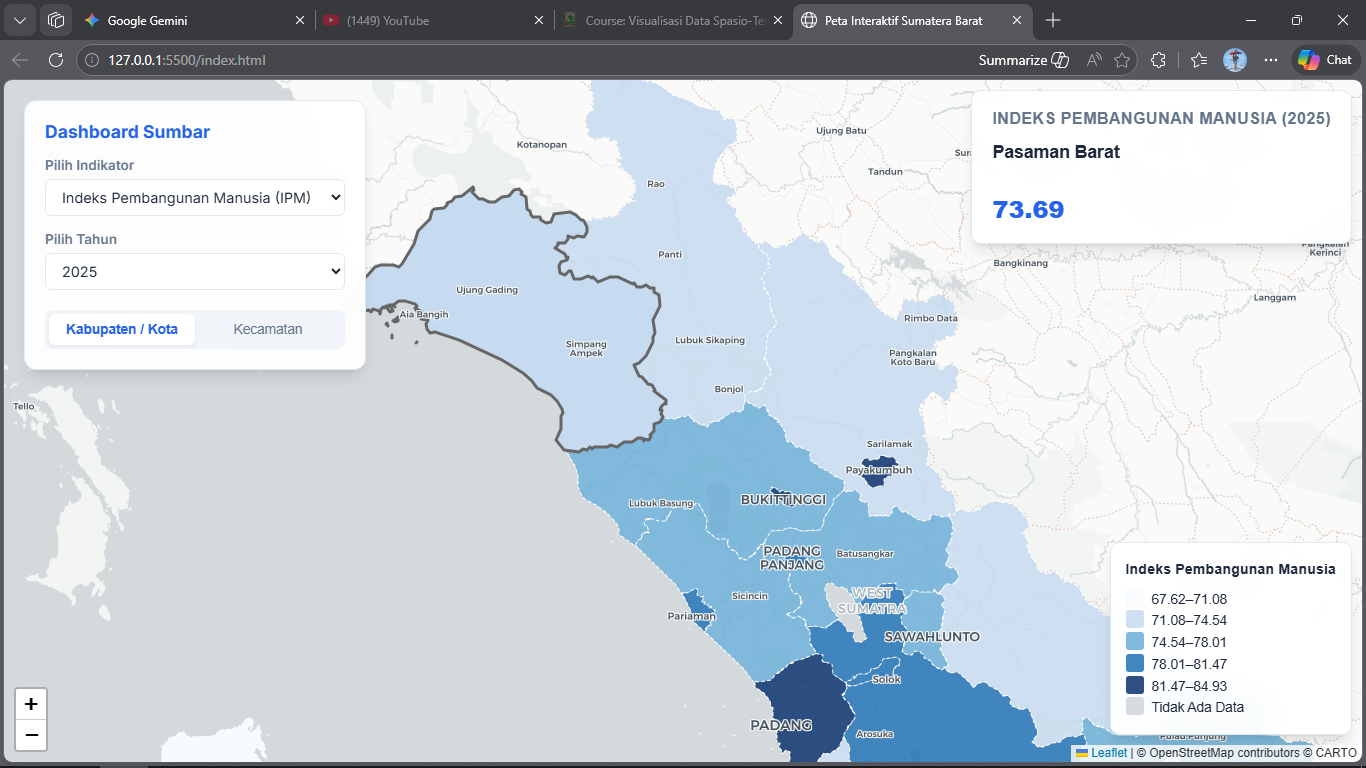Open the Extensions puzzle icon
The height and width of the screenshot is (768, 1366).
pos(1159,60)
